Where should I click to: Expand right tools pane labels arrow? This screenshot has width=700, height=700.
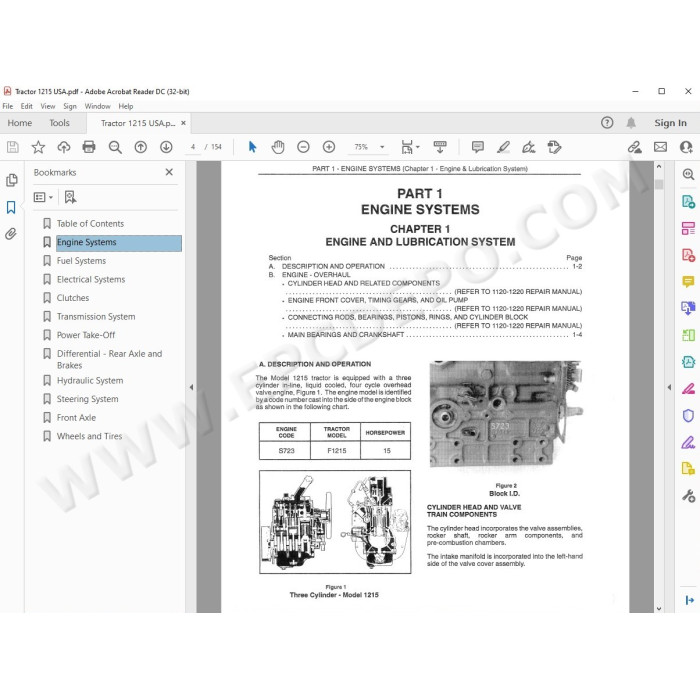(x=689, y=600)
